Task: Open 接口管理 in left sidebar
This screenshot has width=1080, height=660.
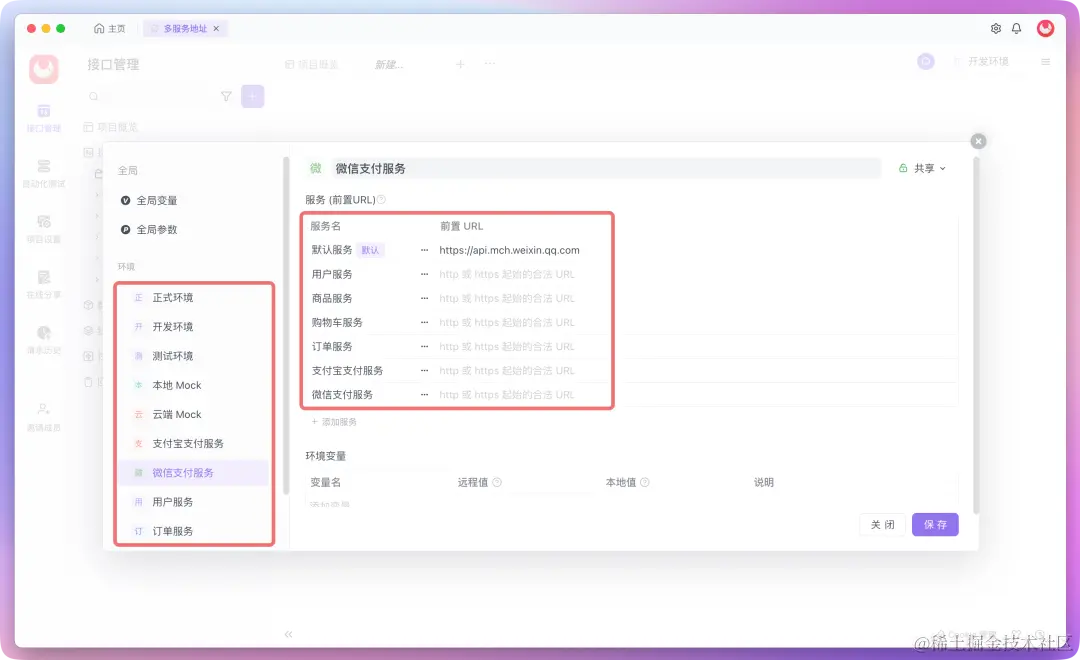Action: pyautogui.click(x=43, y=118)
